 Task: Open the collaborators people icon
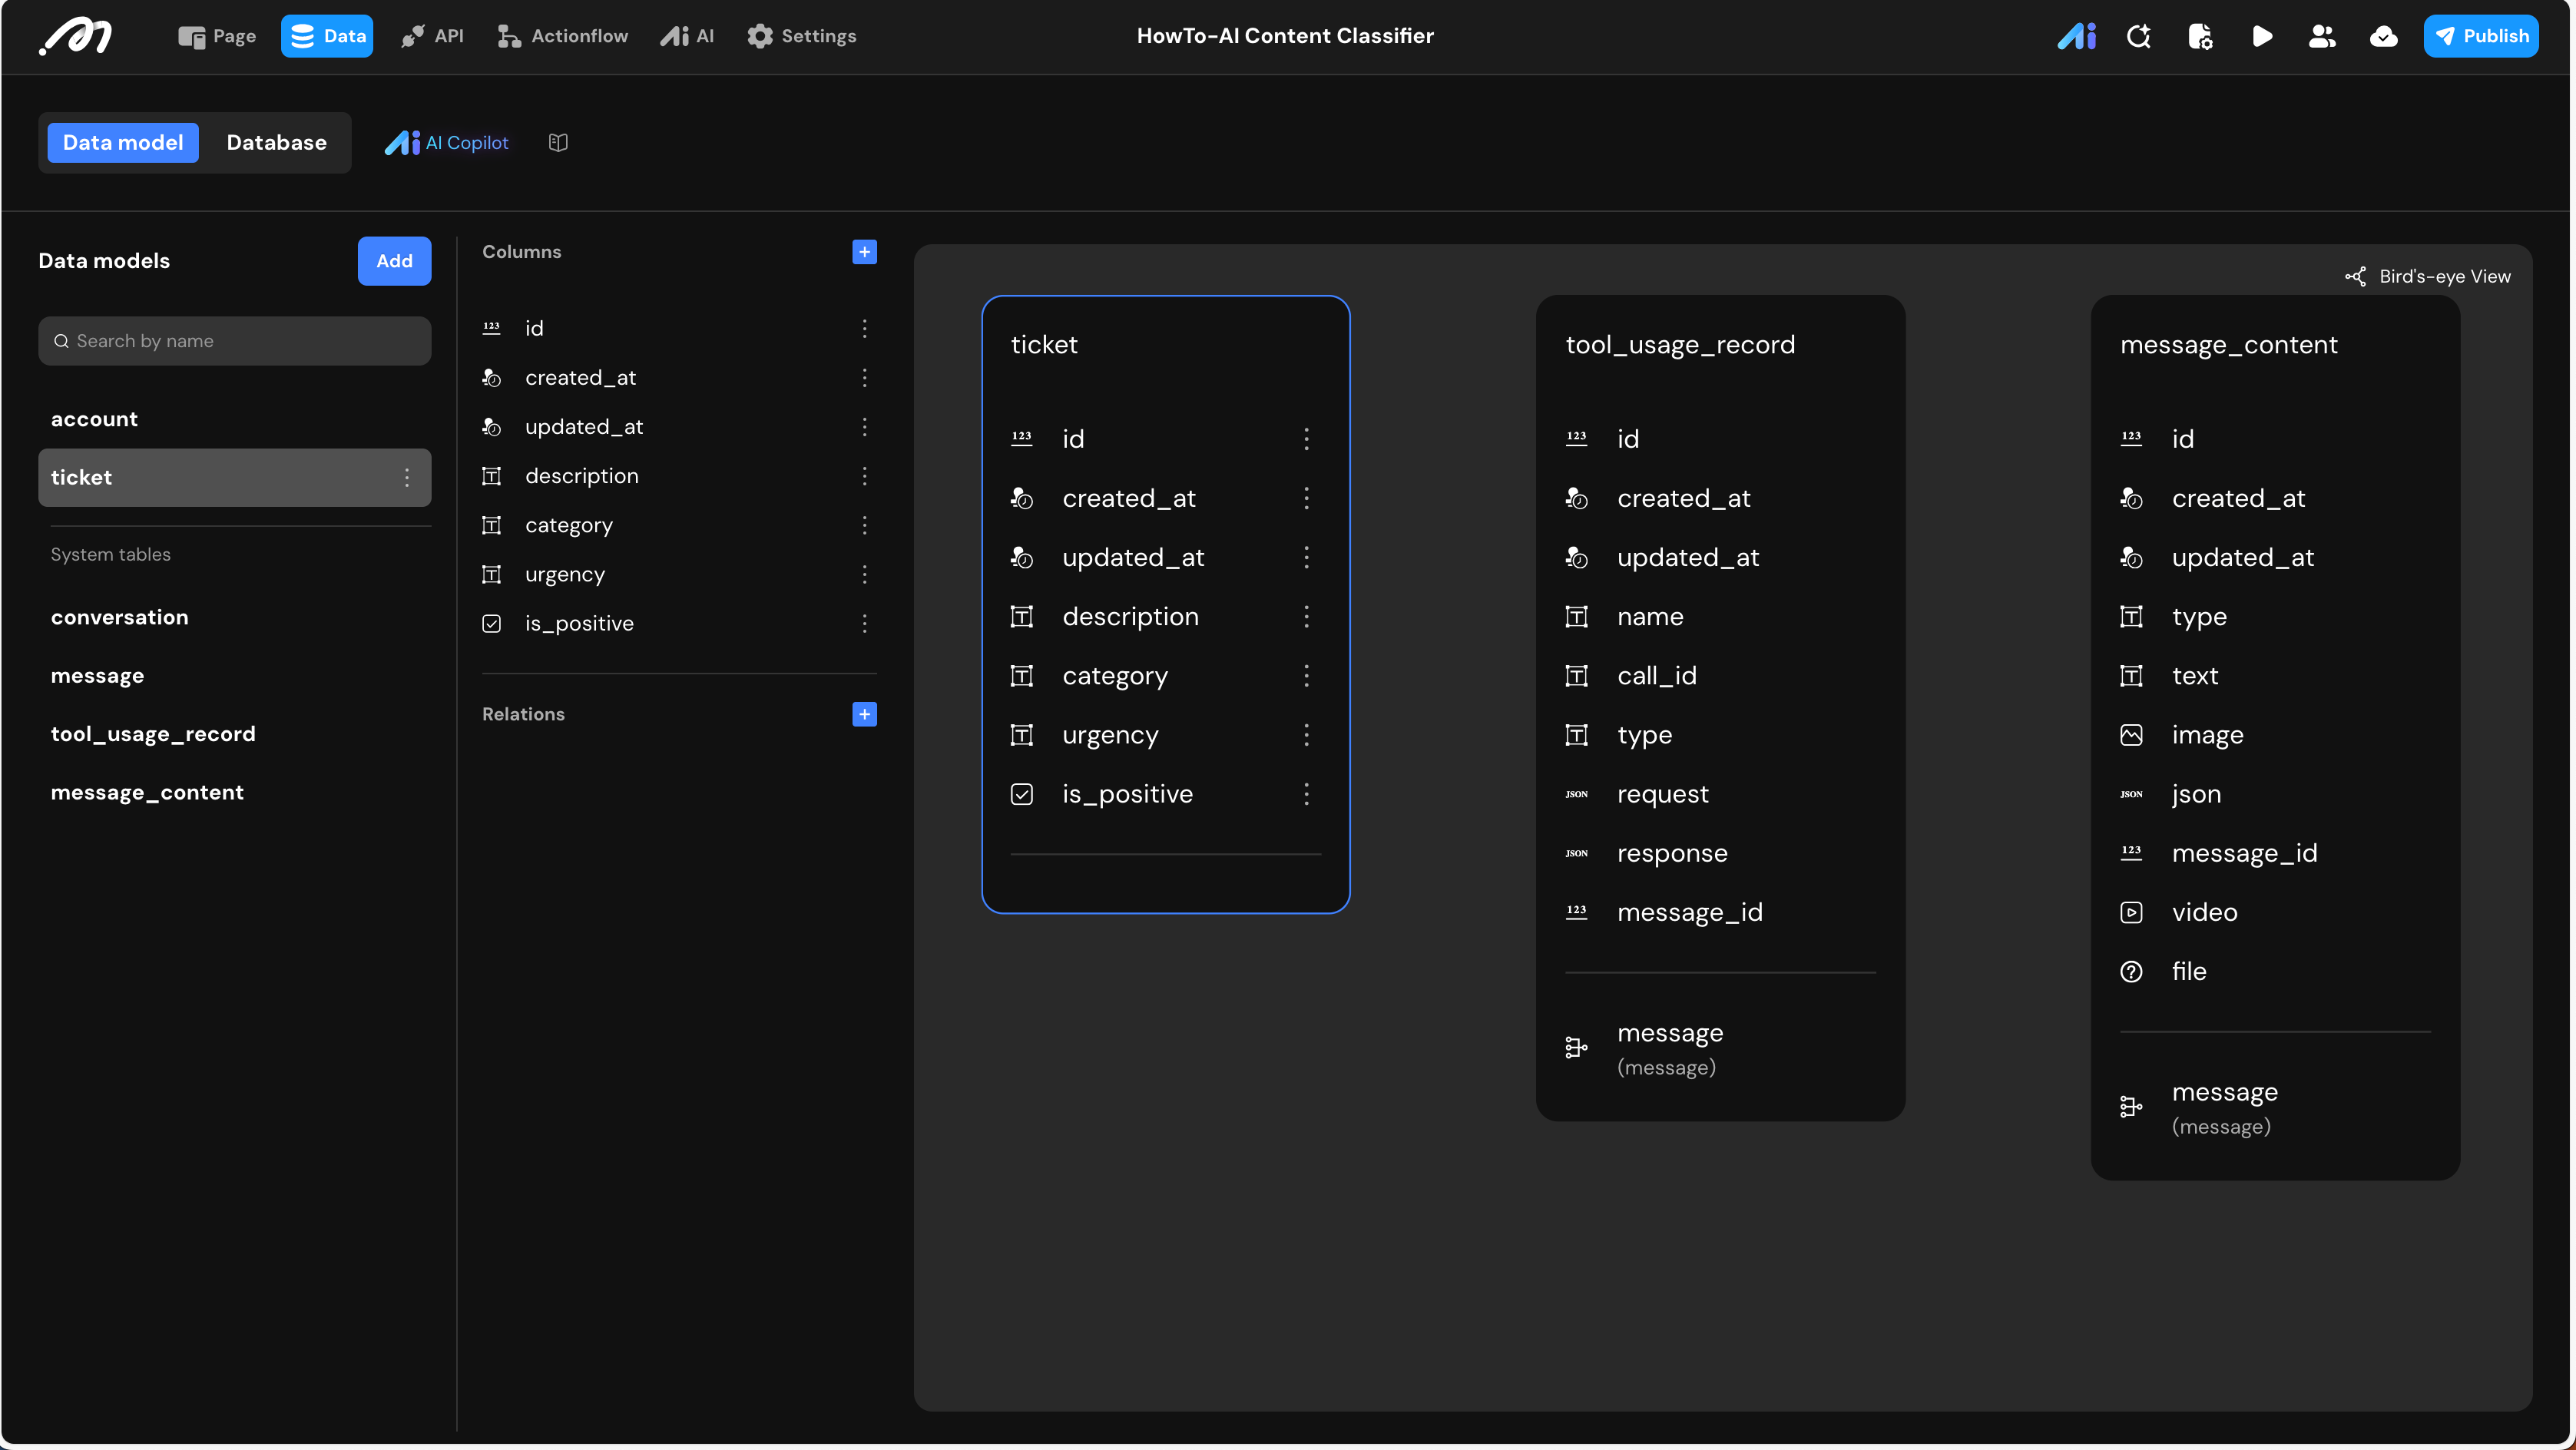point(2322,36)
